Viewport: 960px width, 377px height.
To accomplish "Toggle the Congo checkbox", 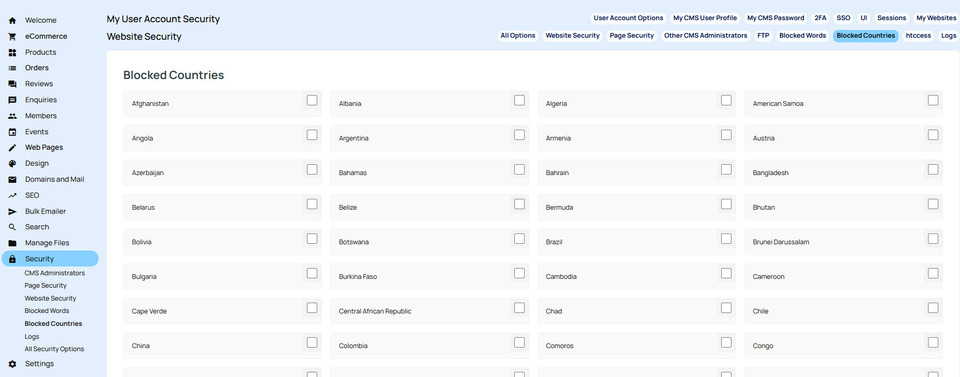I will pos(933,342).
